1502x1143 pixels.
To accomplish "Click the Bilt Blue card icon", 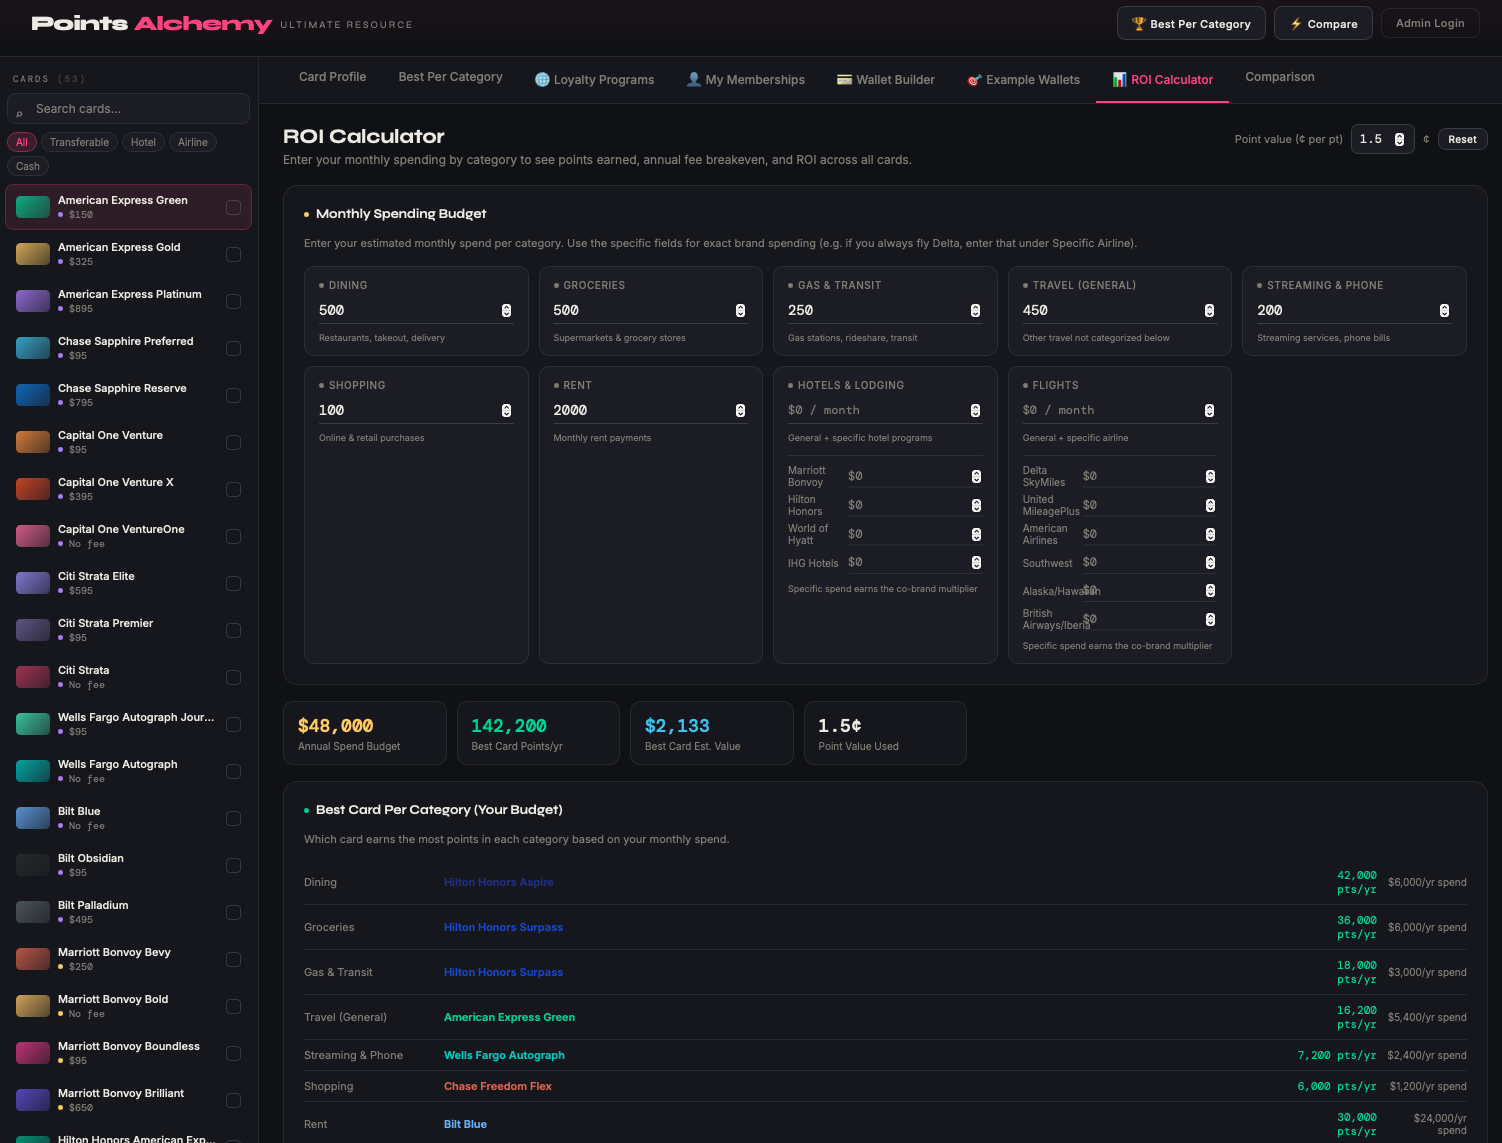I will (33, 818).
